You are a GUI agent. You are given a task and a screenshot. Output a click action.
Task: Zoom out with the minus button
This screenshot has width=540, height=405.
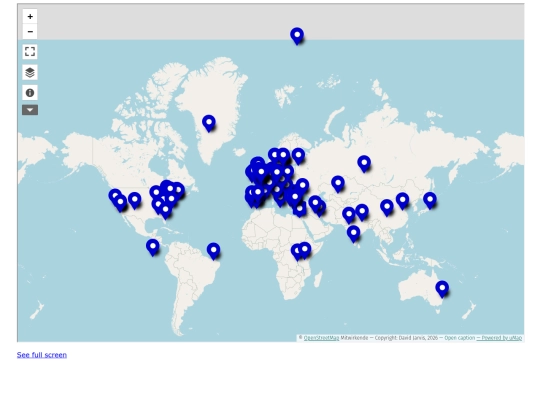click(x=30, y=32)
